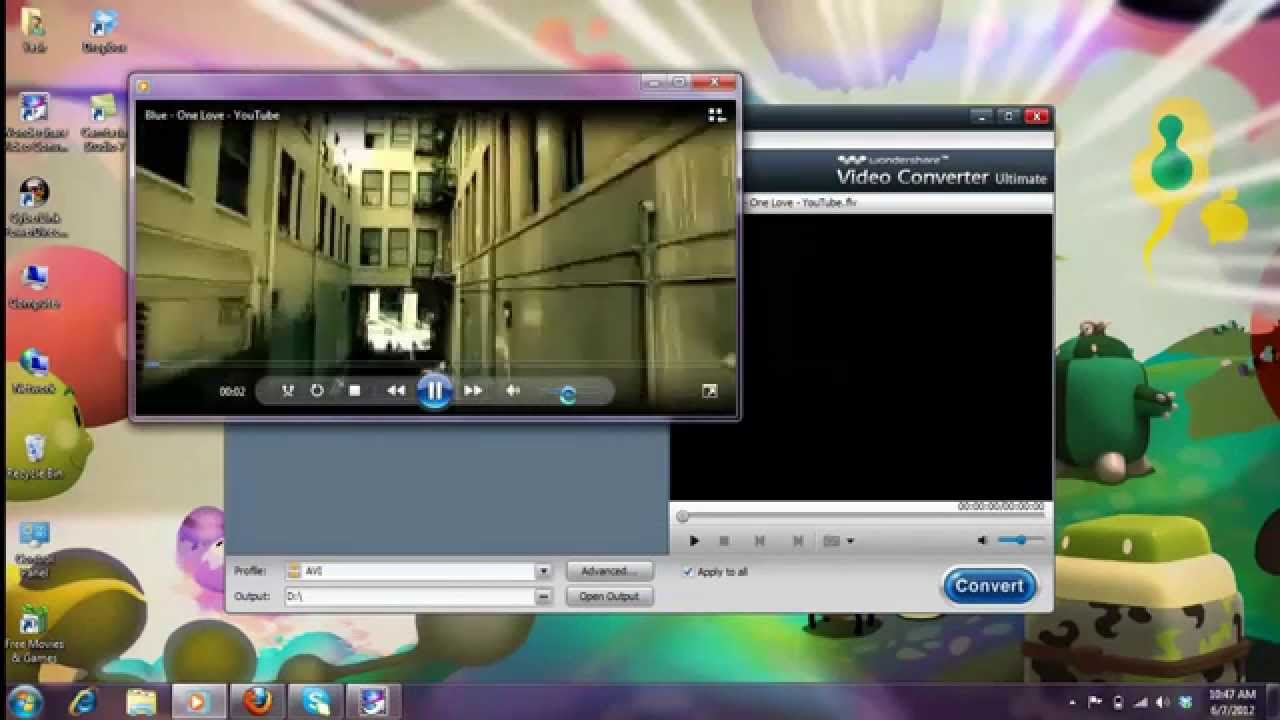Browse for the output folder
This screenshot has width=1280, height=720.
click(543, 596)
